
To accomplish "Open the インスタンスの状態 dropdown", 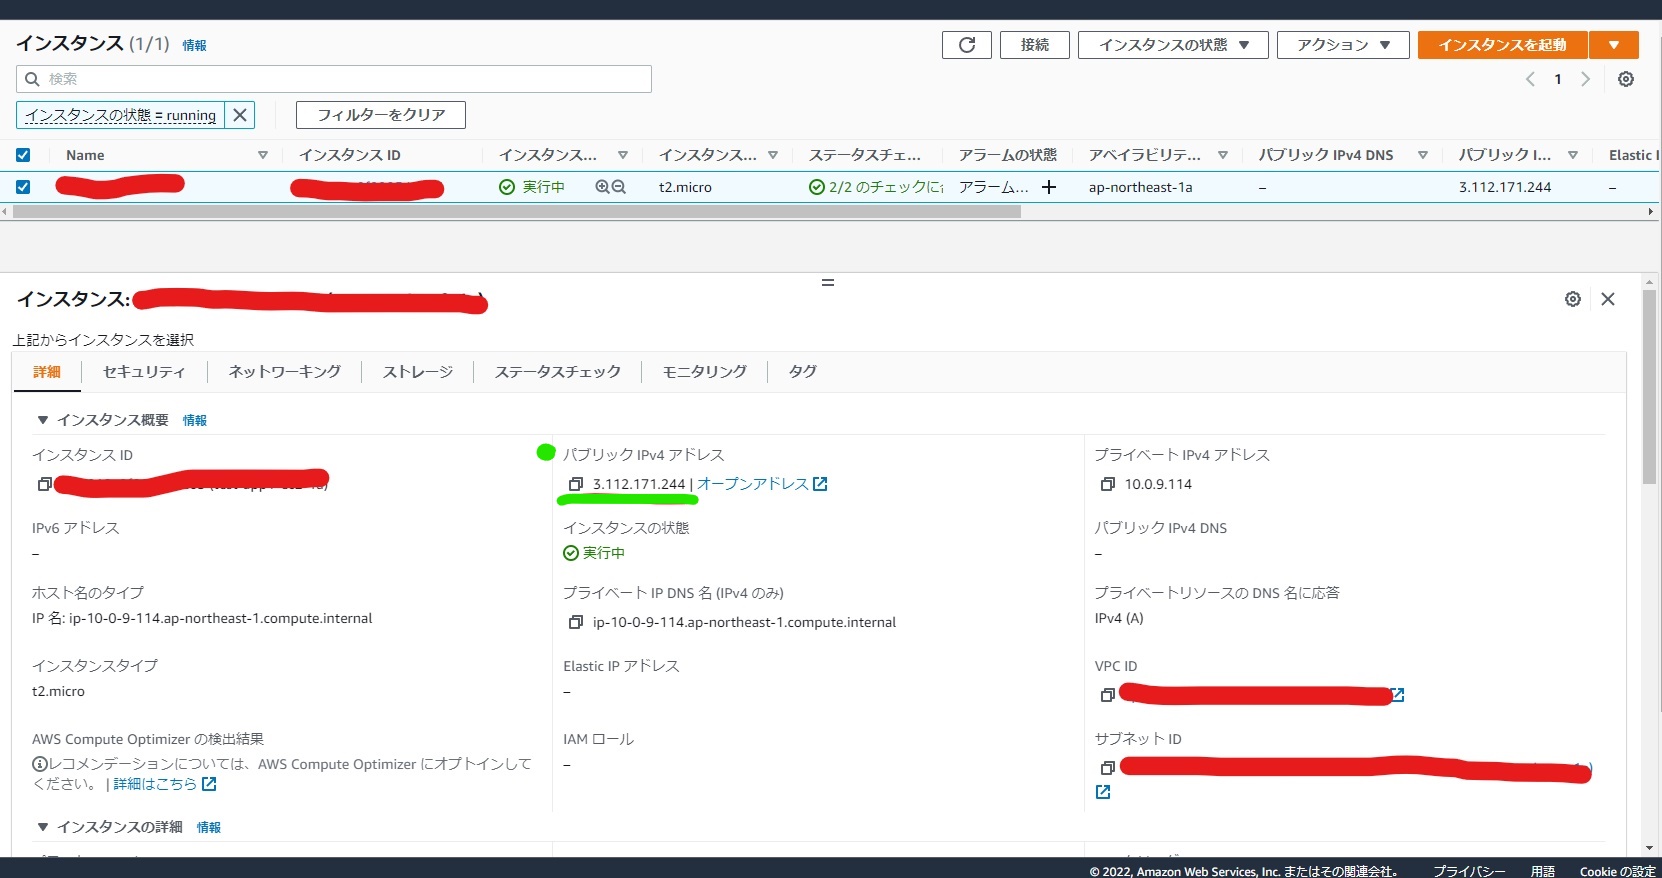I will tap(1173, 45).
